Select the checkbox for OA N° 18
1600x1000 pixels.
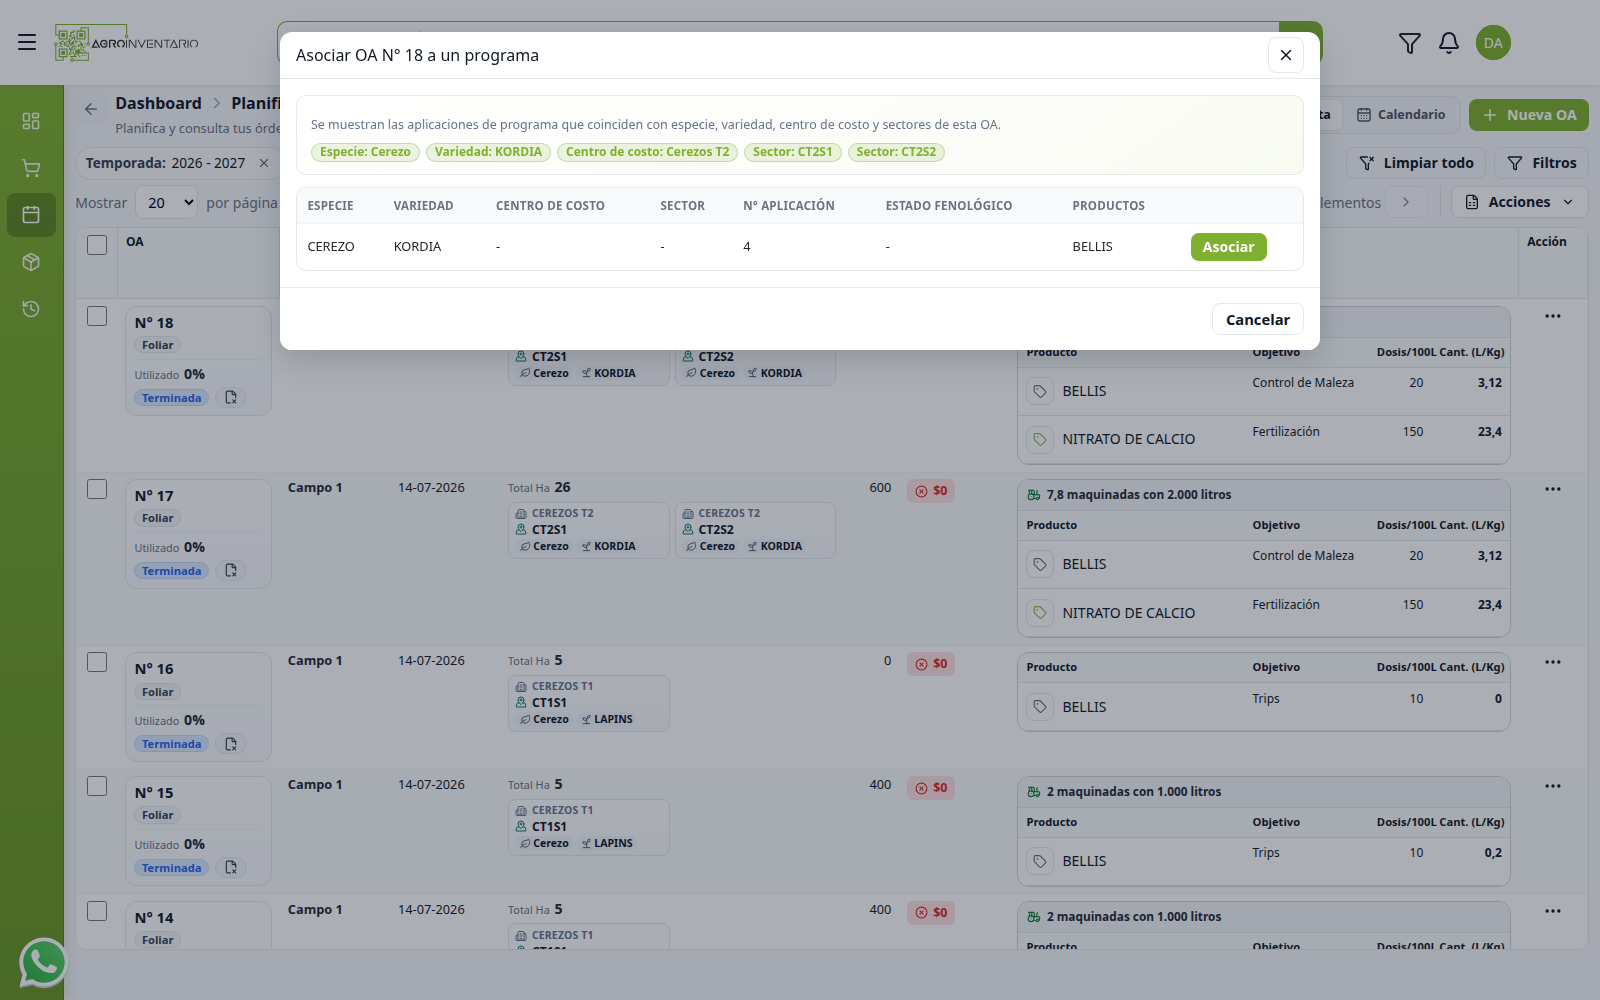[x=97, y=316]
